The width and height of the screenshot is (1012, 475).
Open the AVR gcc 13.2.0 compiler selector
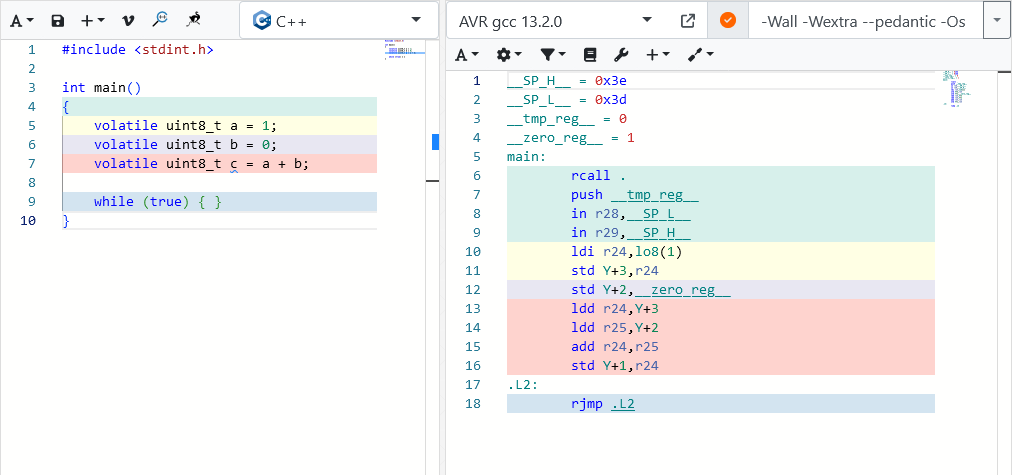coord(555,21)
